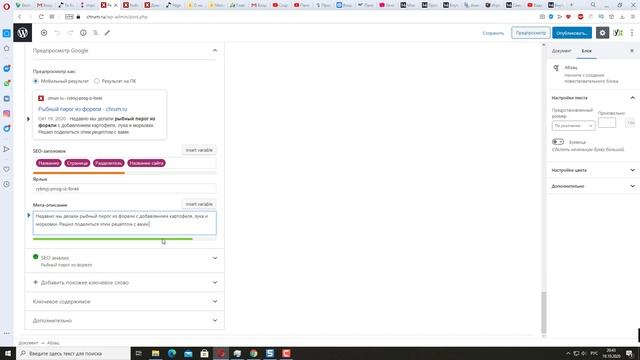Click the Save draft link
This screenshot has height=360, width=640.
tap(493, 33)
